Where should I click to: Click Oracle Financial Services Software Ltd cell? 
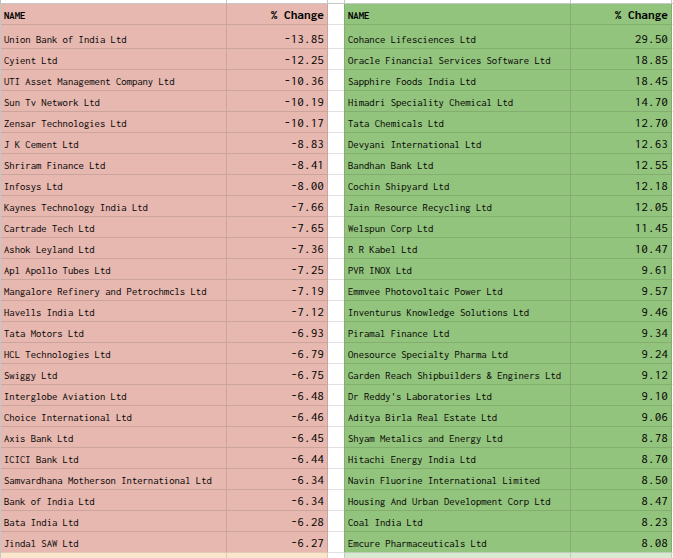457,61
